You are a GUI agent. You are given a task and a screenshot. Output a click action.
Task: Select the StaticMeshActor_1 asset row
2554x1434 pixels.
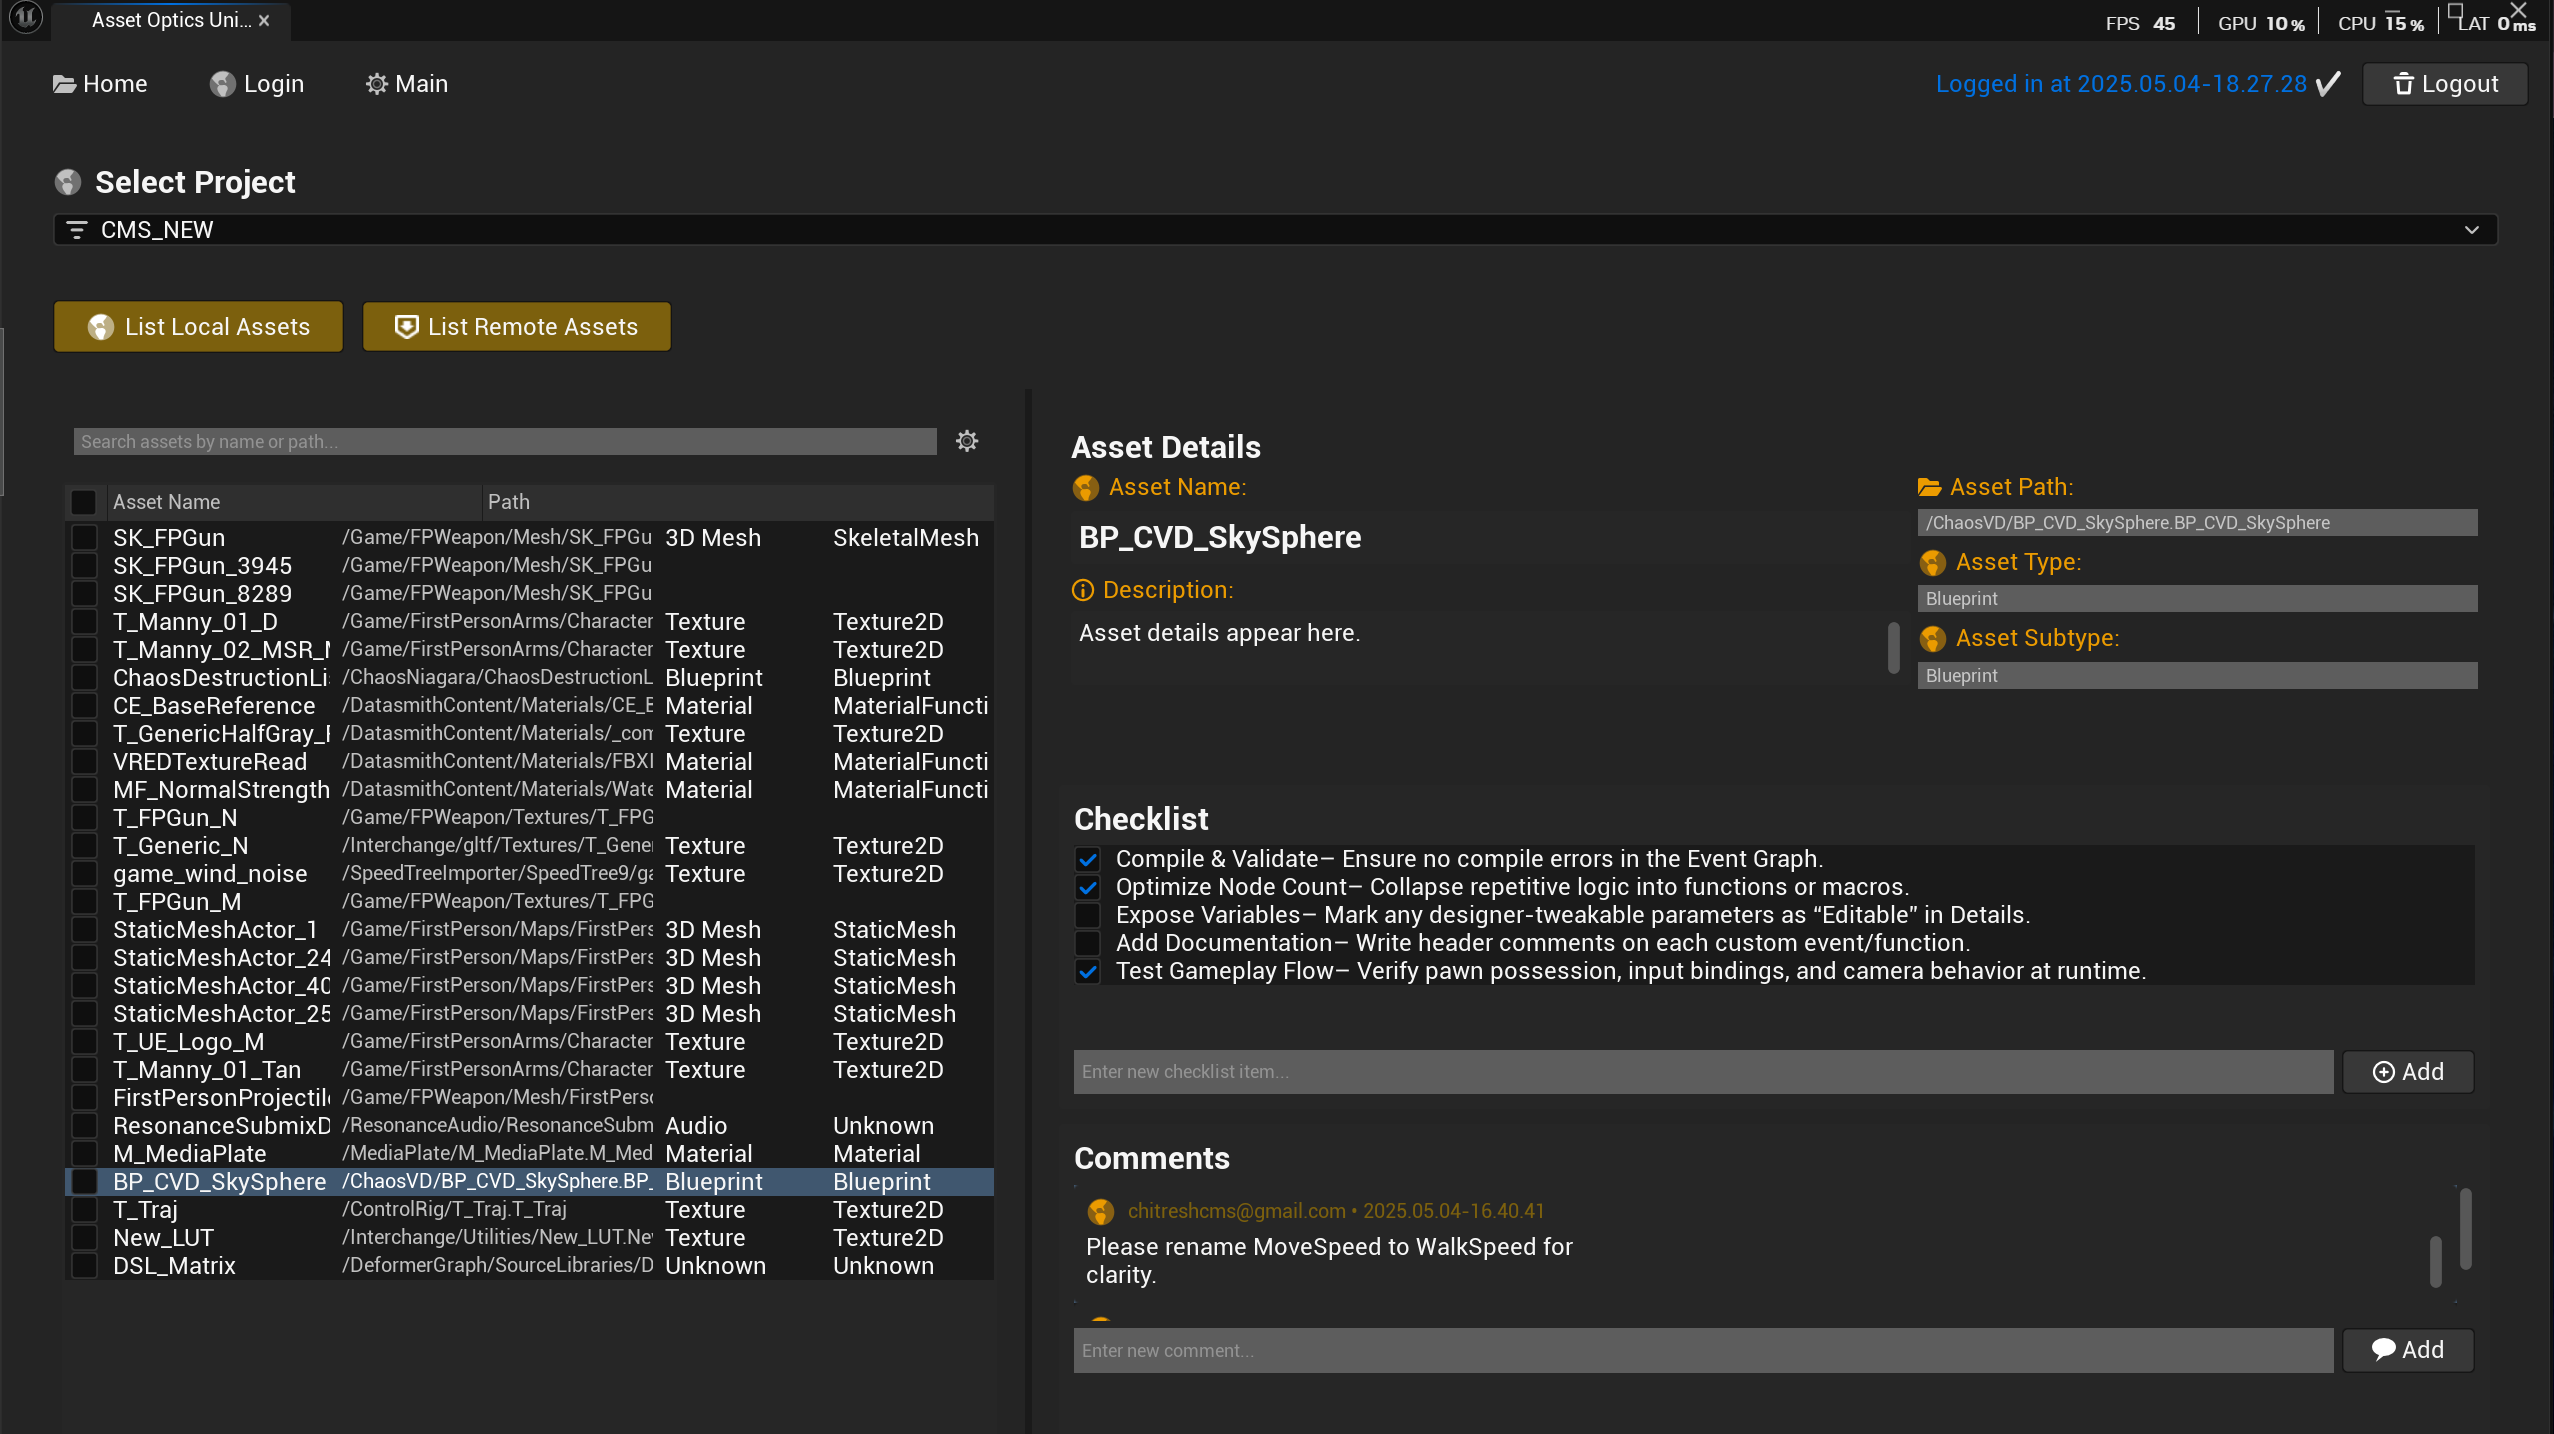point(530,930)
